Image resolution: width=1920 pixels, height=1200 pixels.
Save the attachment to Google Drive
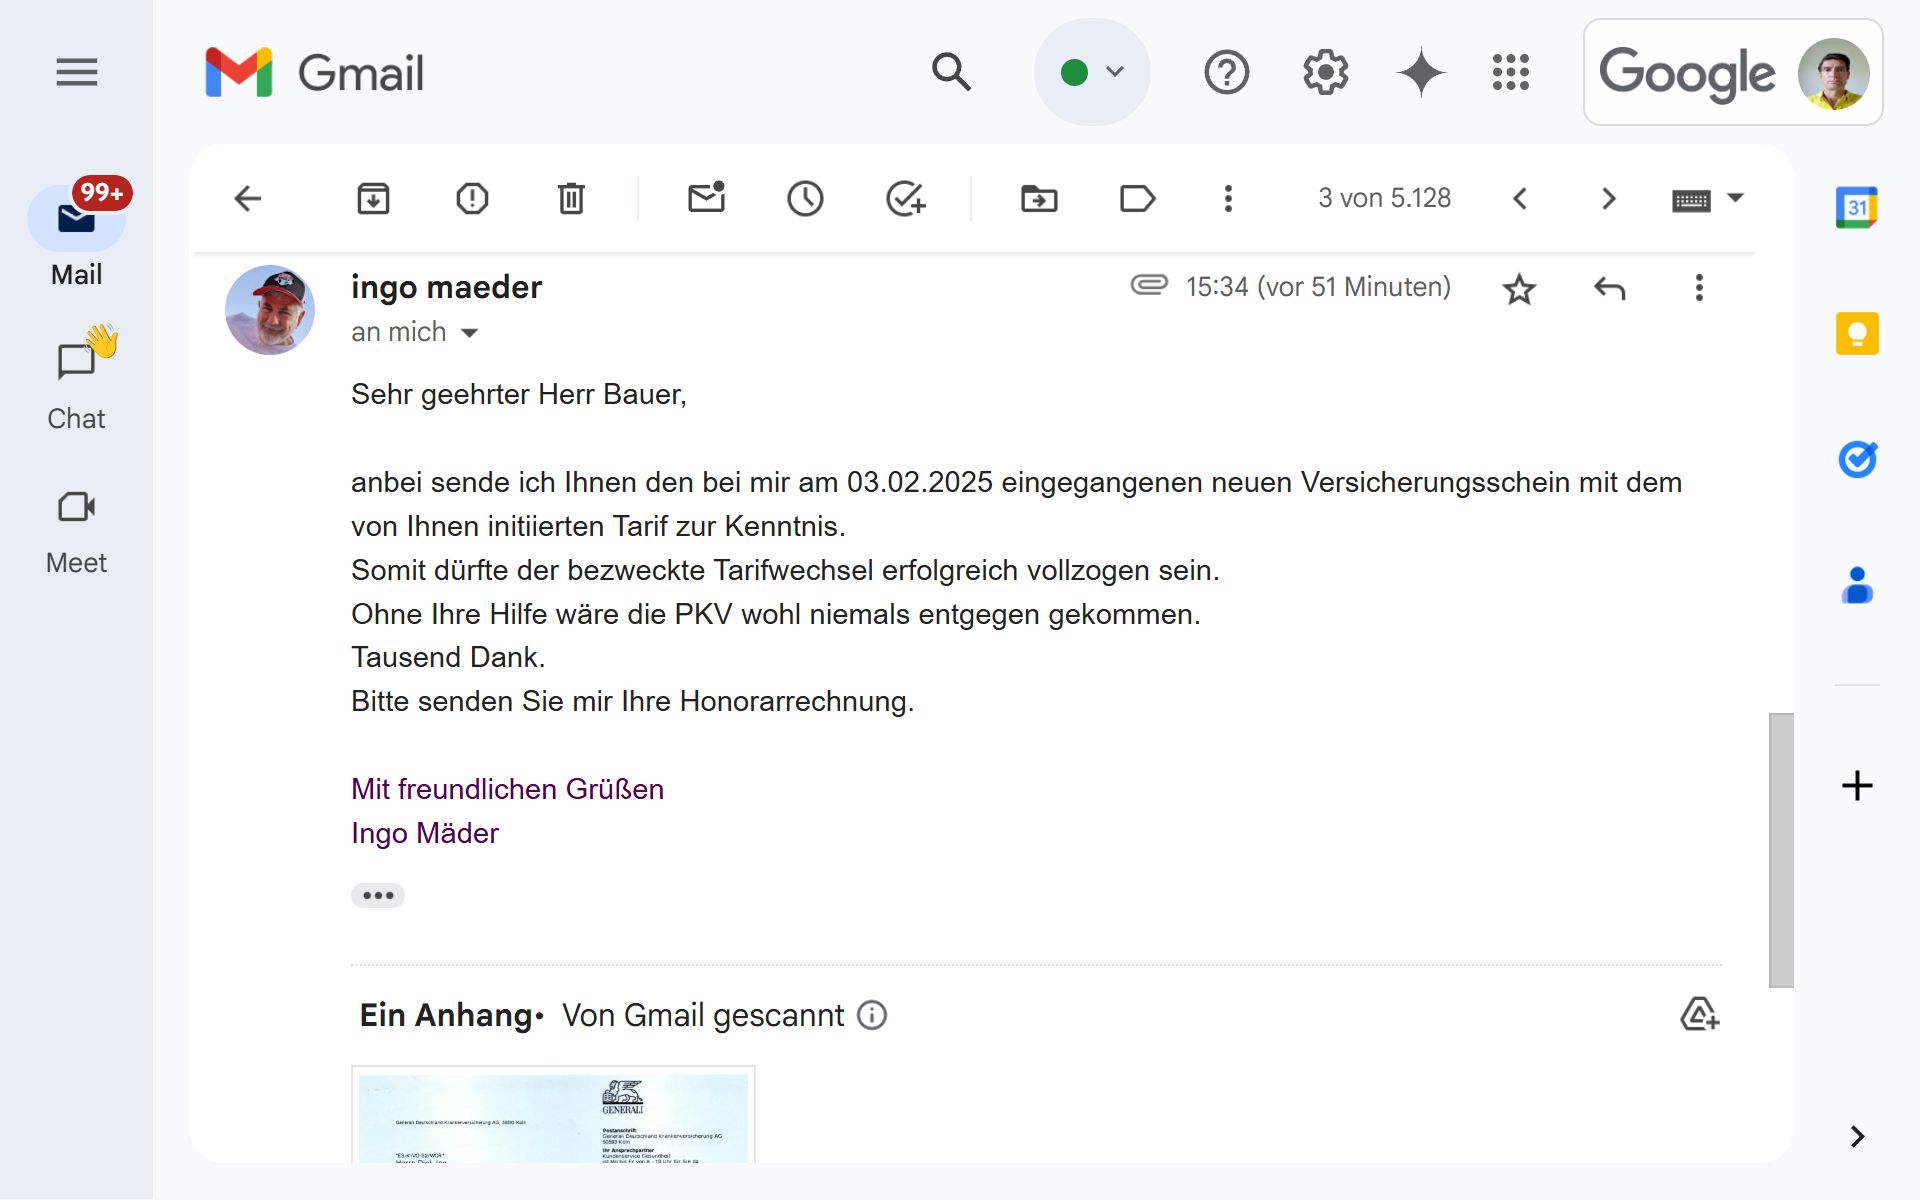pyautogui.click(x=1699, y=1014)
